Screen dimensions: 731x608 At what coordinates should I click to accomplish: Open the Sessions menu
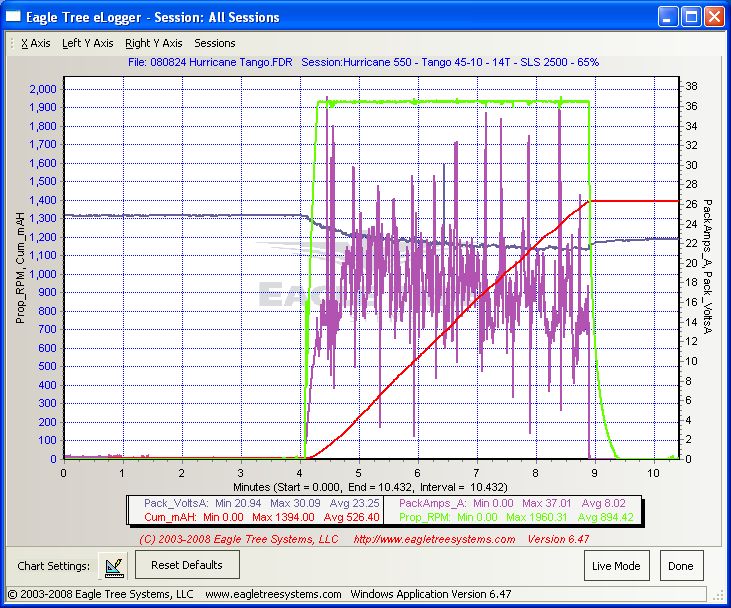(214, 43)
